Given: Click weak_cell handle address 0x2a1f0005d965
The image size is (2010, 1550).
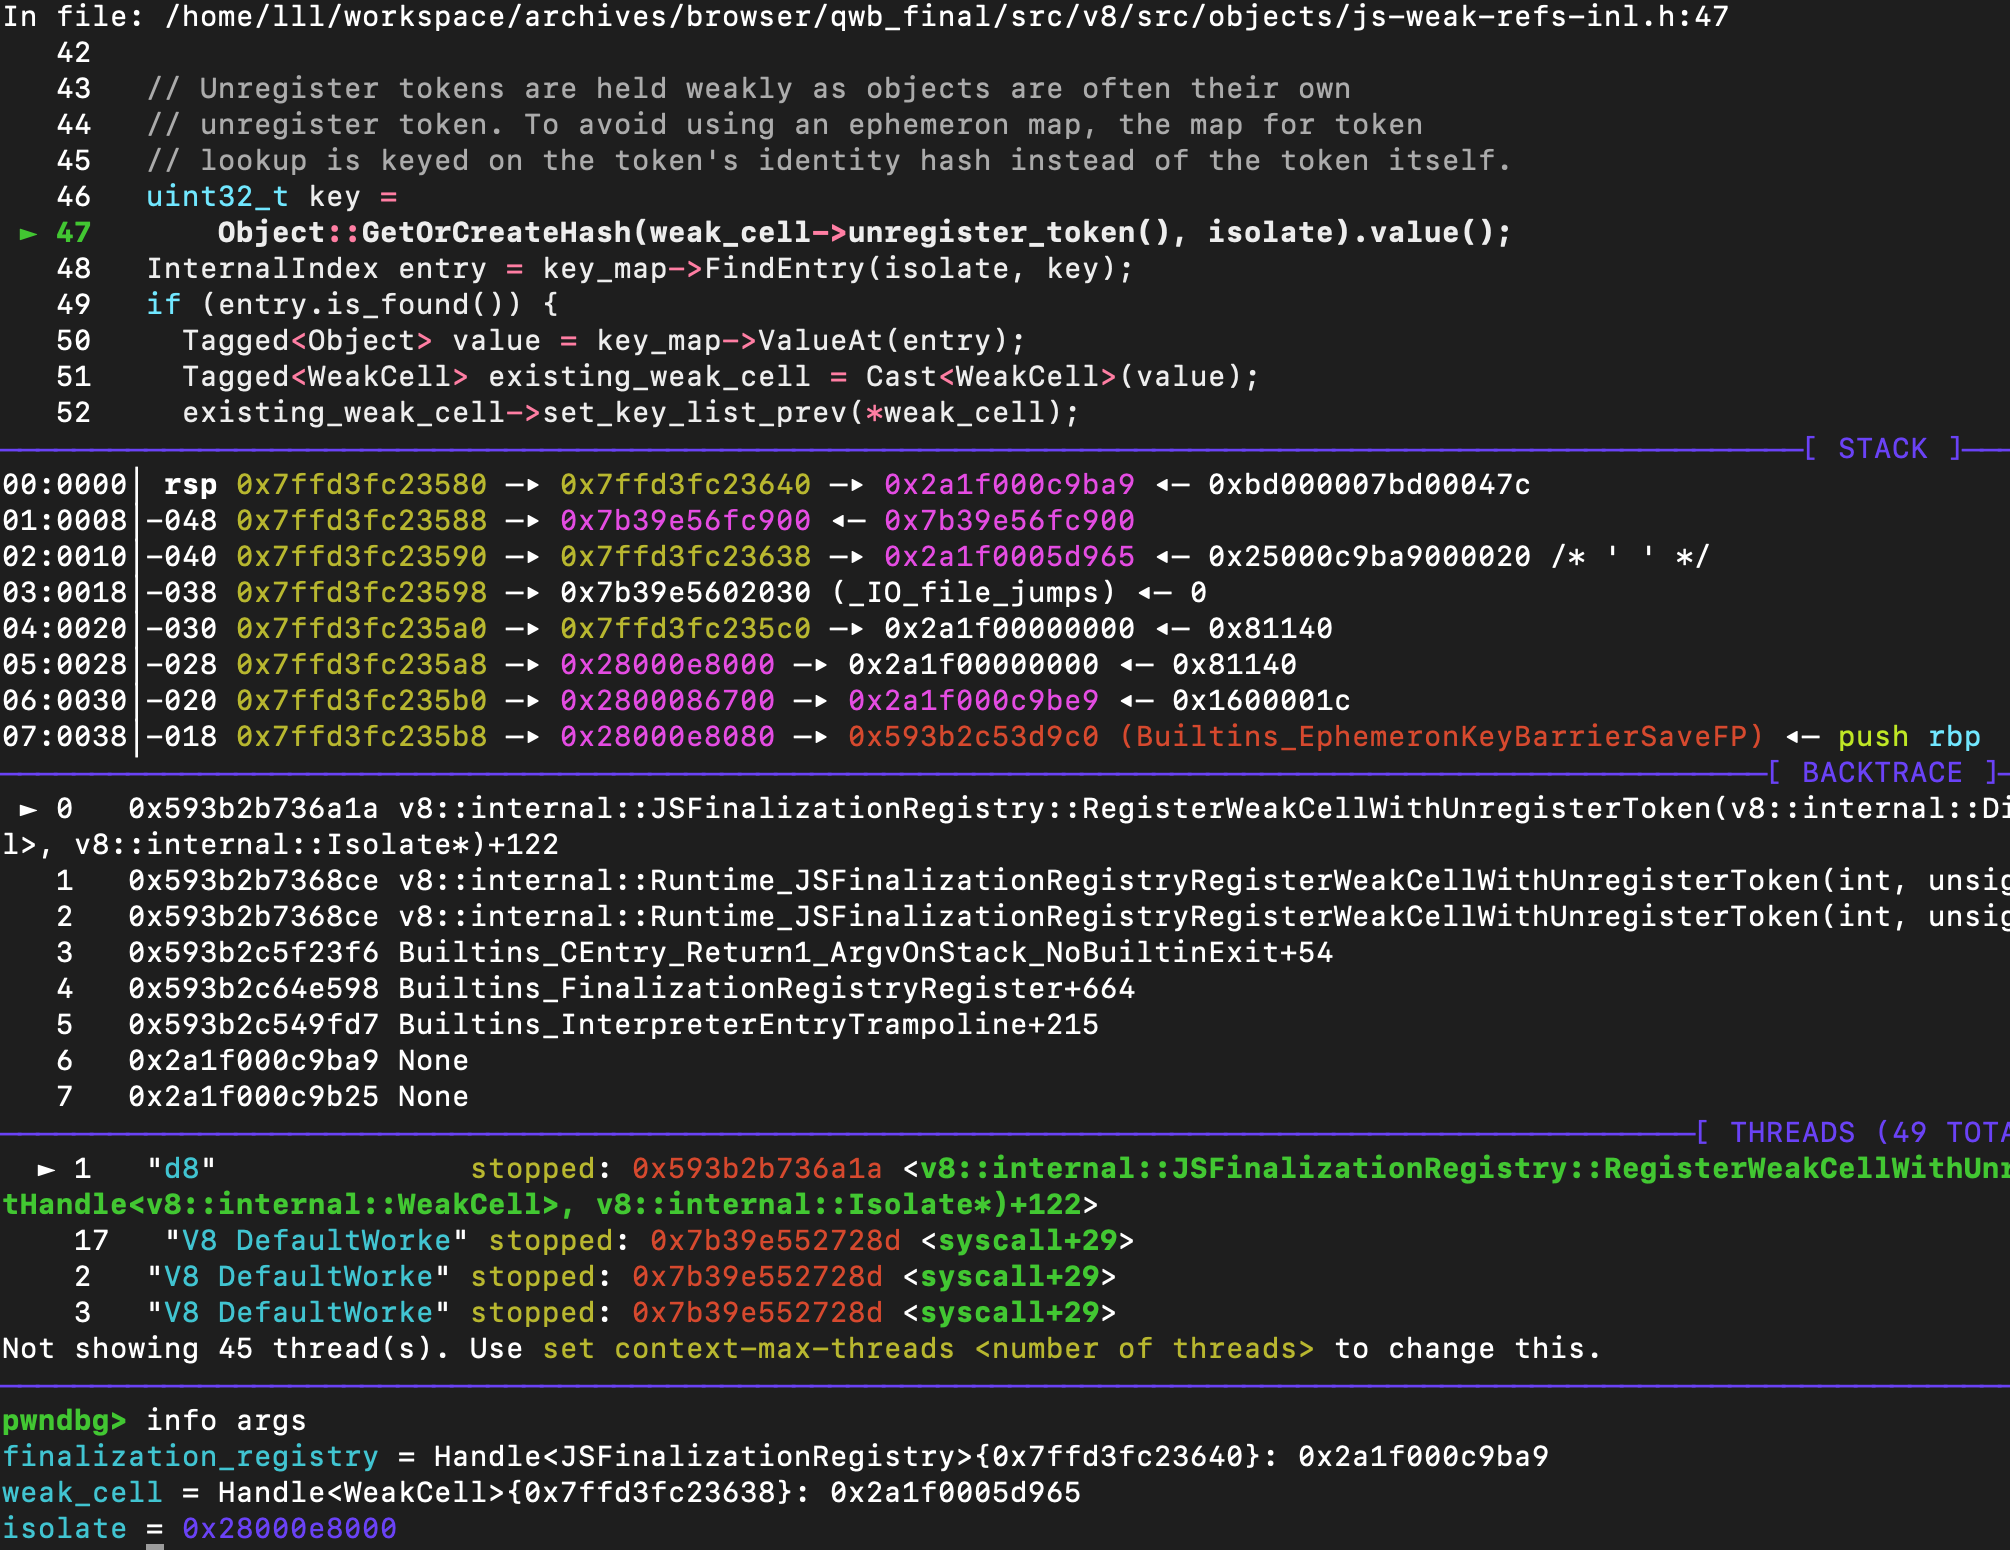Looking at the screenshot, I should point(955,1493).
